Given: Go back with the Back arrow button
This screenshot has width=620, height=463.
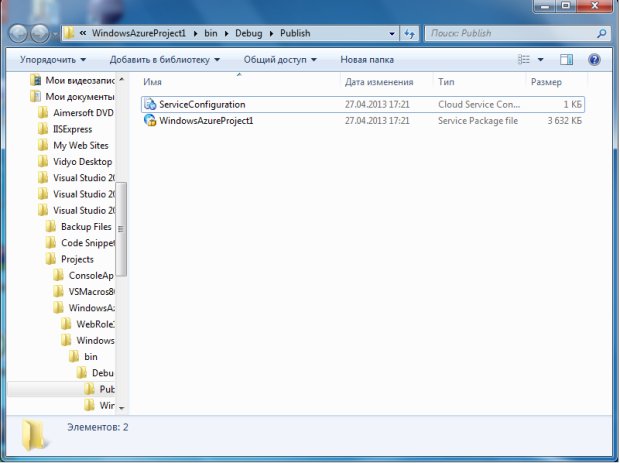Looking at the screenshot, I should (18, 34).
